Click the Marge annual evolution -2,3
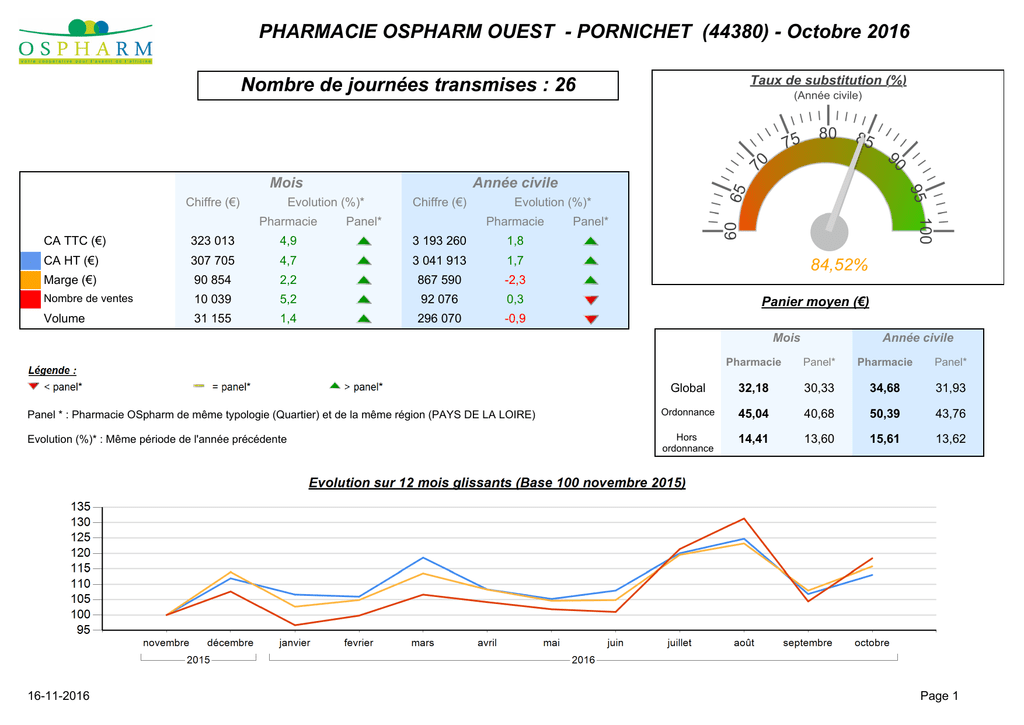 tap(515, 280)
